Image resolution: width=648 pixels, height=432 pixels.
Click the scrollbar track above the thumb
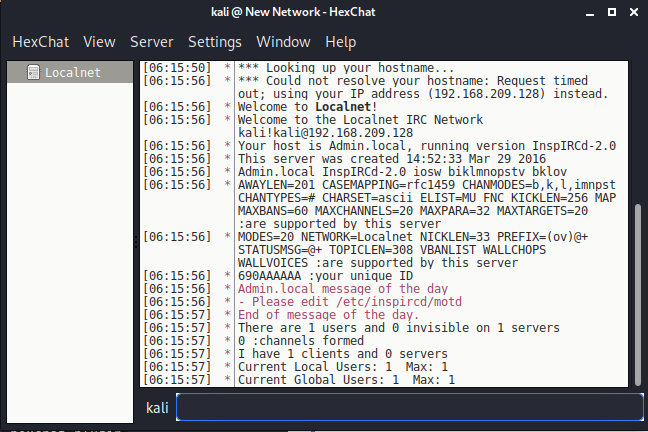tap(639, 130)
